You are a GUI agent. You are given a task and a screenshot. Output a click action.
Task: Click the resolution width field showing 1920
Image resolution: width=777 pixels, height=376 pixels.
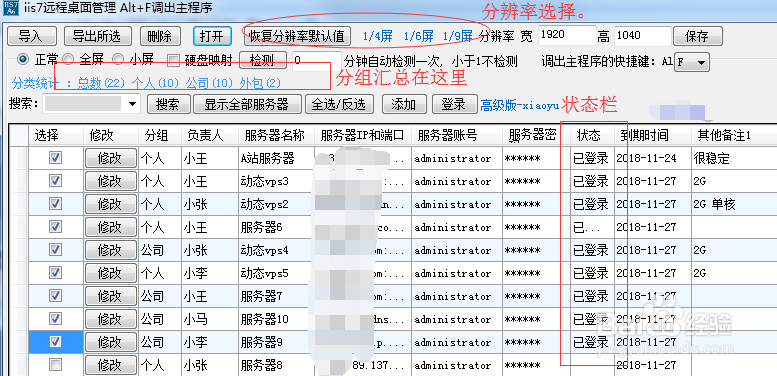[x=566, y=36]
